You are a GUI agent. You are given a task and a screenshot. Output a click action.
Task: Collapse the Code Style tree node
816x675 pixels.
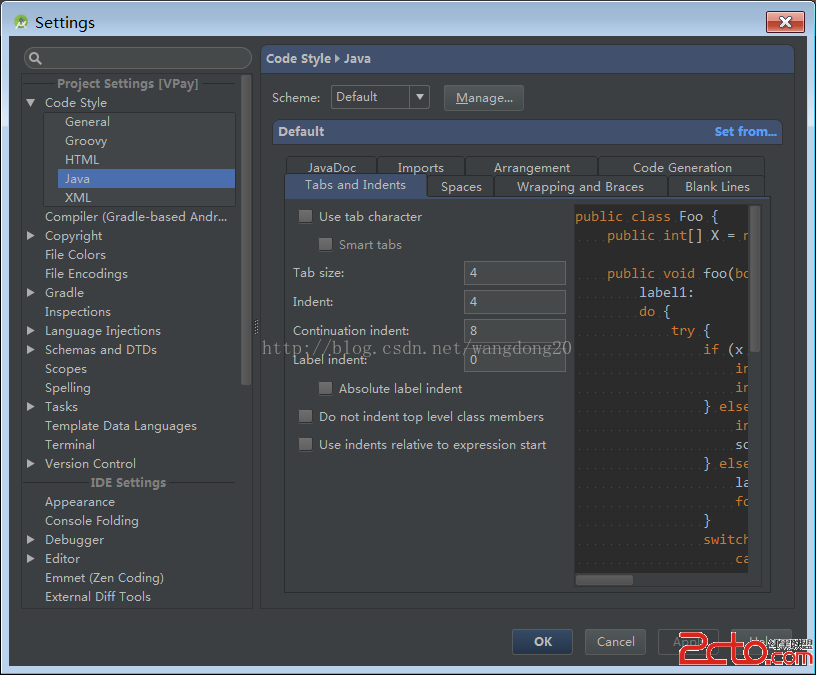click(31, 103)
